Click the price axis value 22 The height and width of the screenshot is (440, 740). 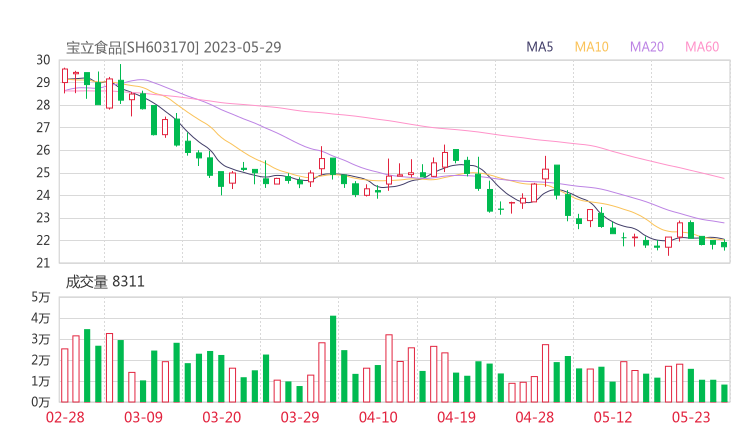43,240
